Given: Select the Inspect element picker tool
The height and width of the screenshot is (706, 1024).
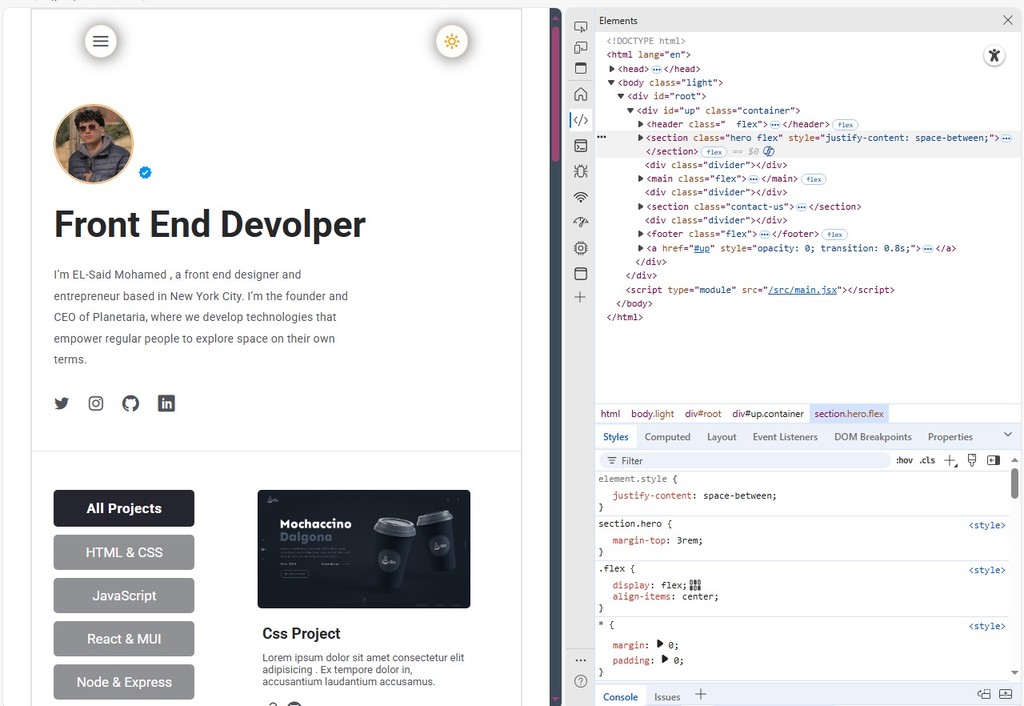Looking at the screenshot, I should click(x=581, y=26).
